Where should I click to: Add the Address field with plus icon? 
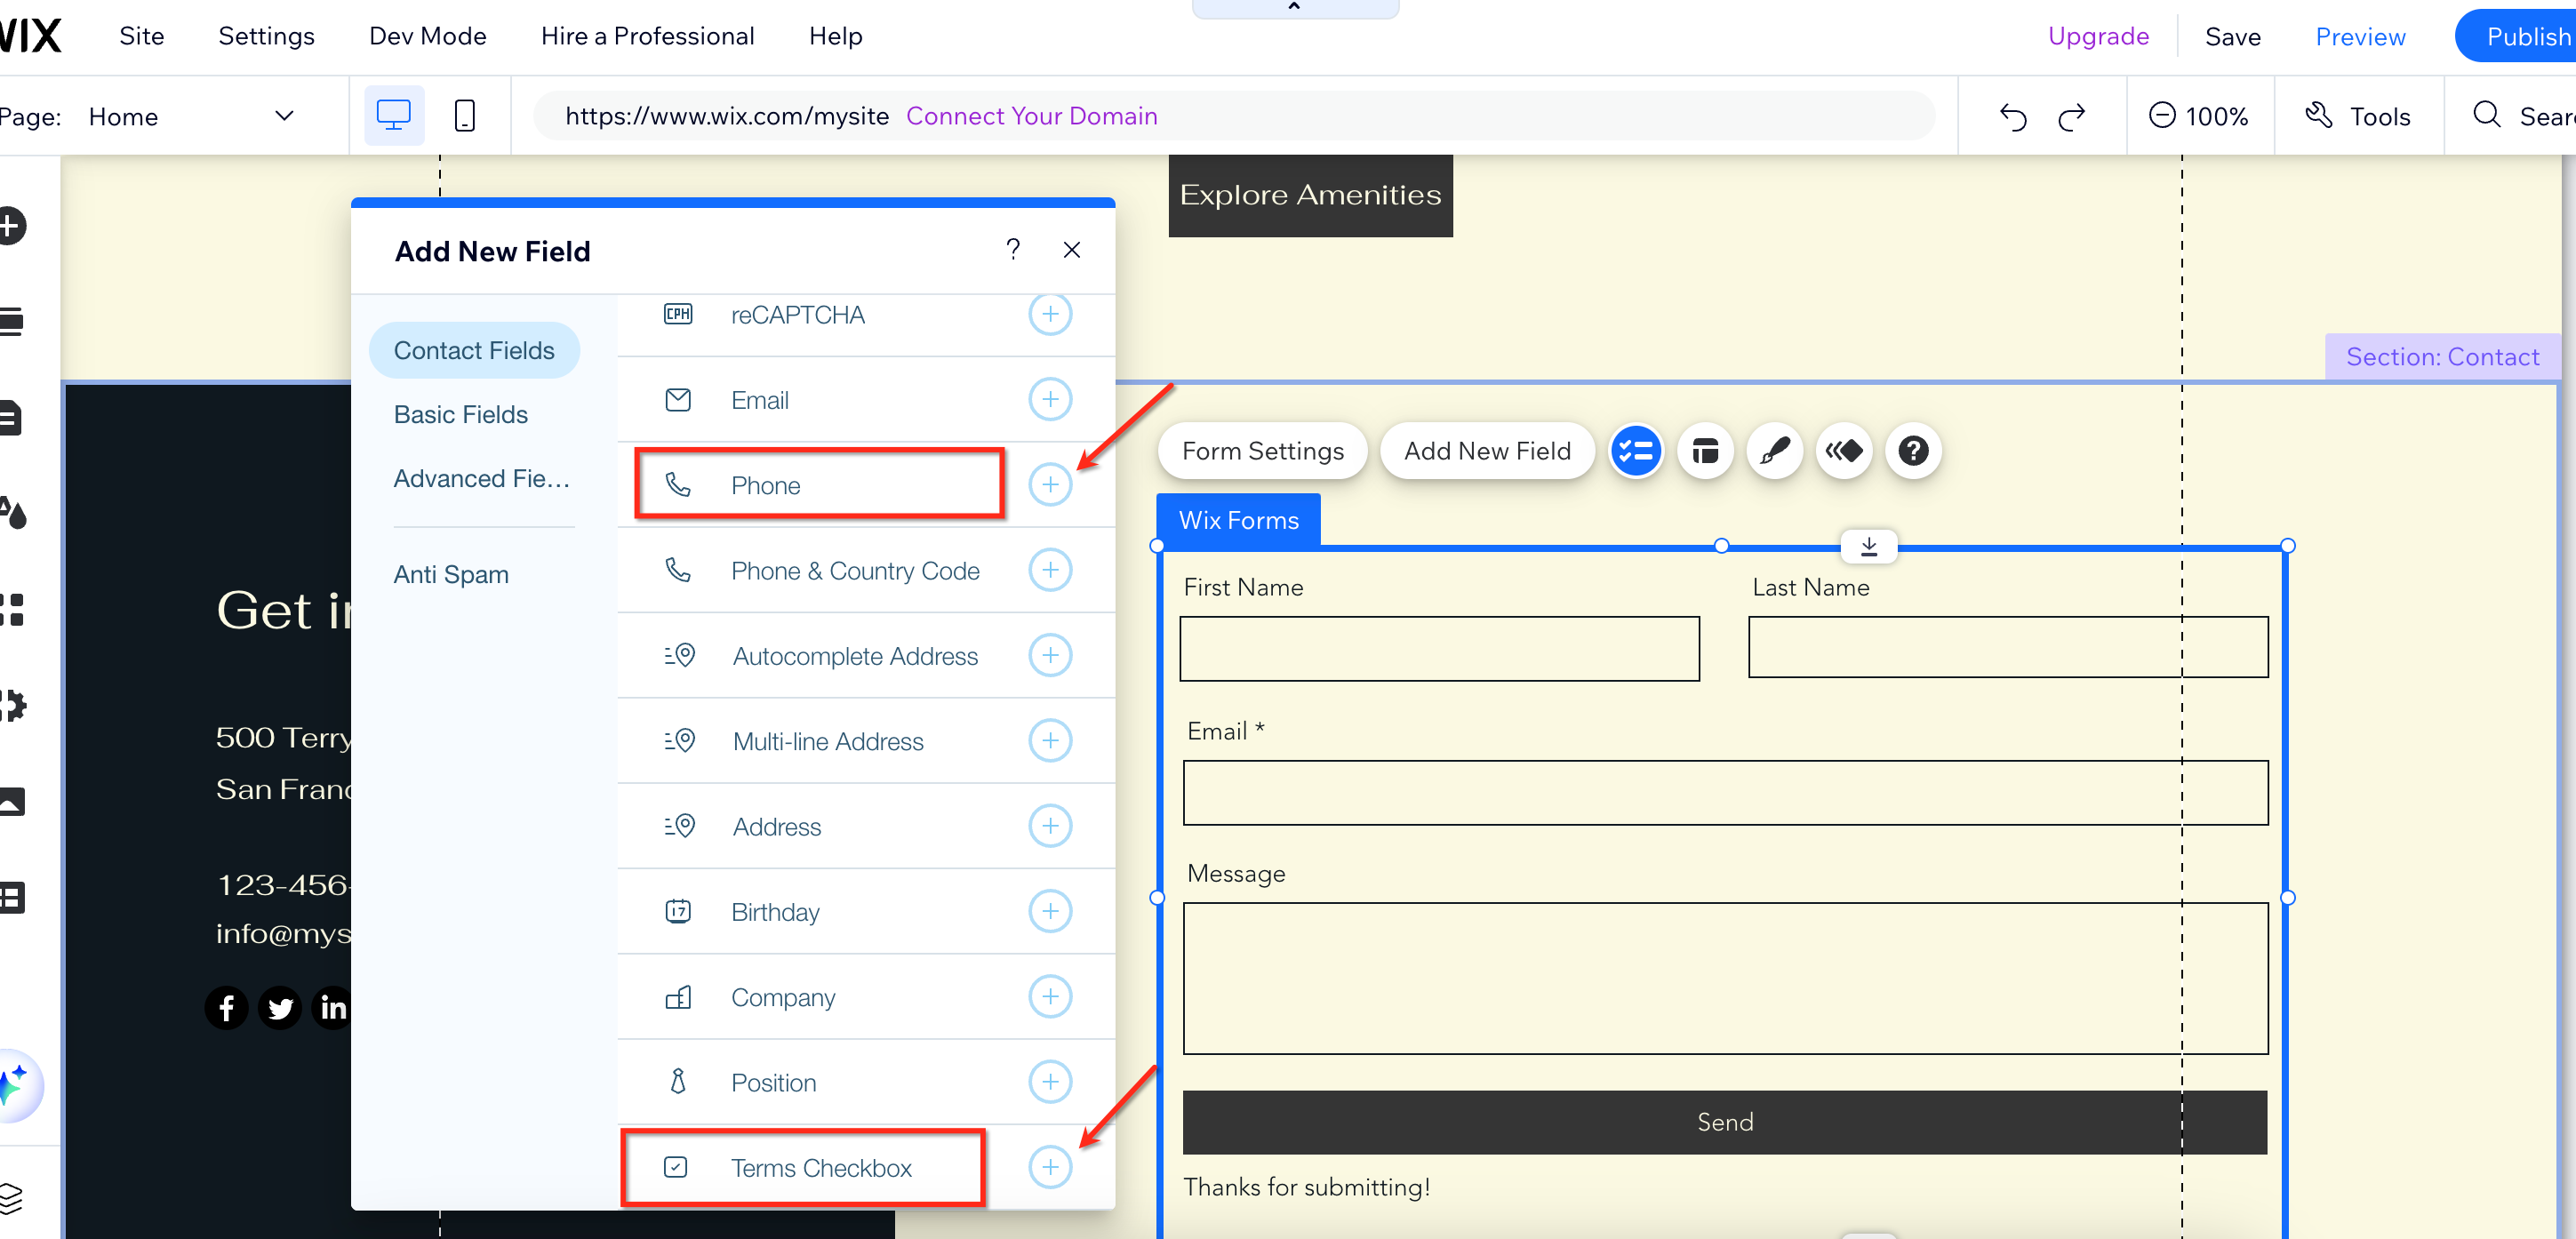coord(1050,826)
